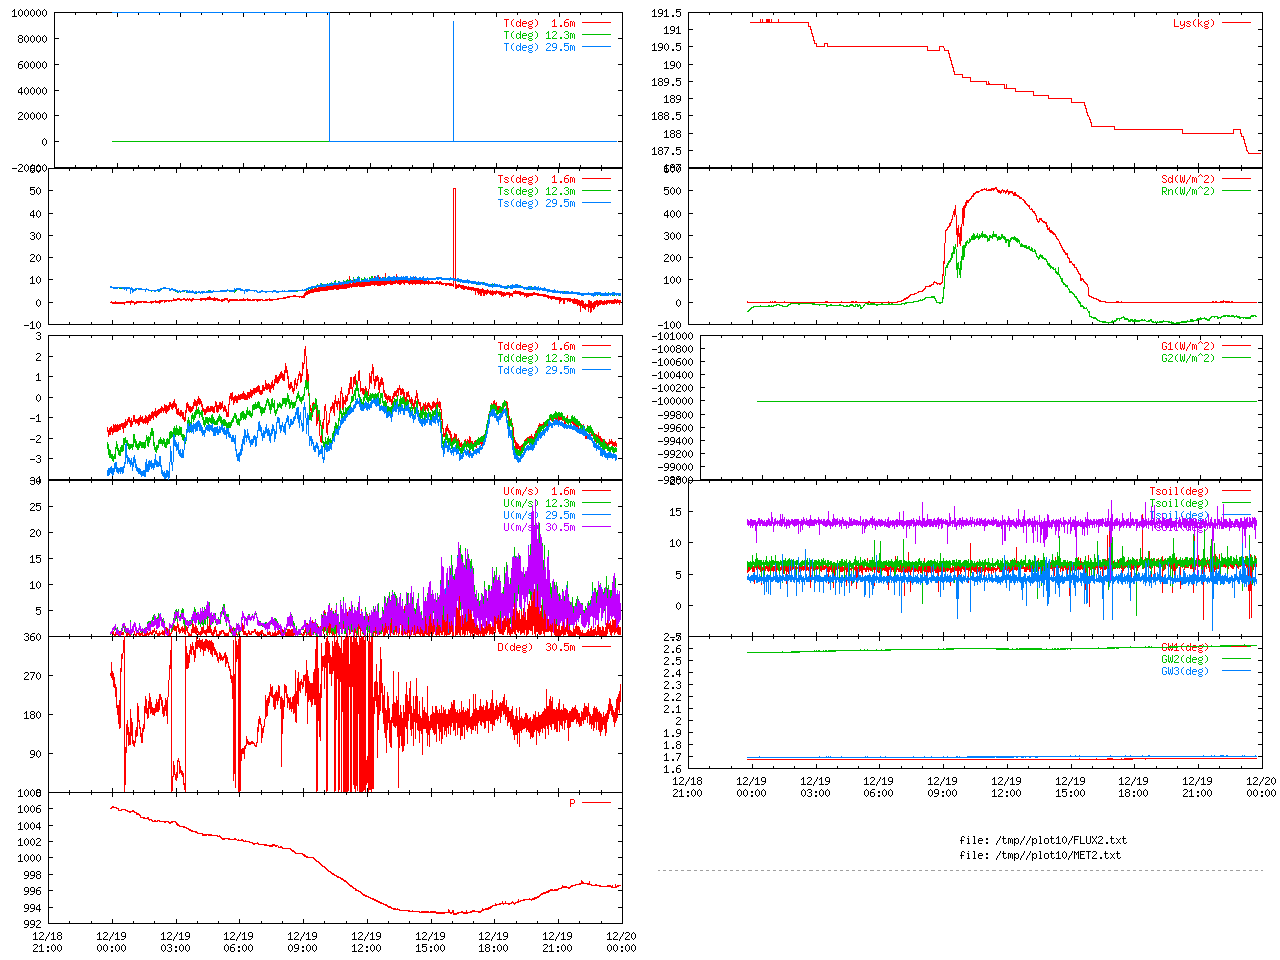Click the 100000 y-axis label in top-left plot
The image size is (1280, 960).
(x=28, y=13)
